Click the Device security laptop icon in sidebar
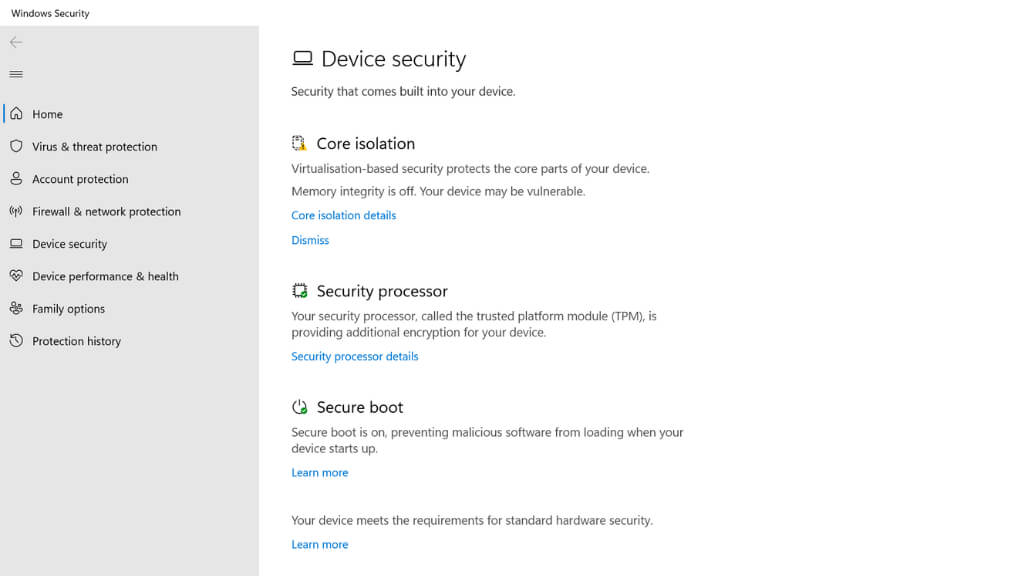This screenshot has width=1024, height=576. point(16,244)
